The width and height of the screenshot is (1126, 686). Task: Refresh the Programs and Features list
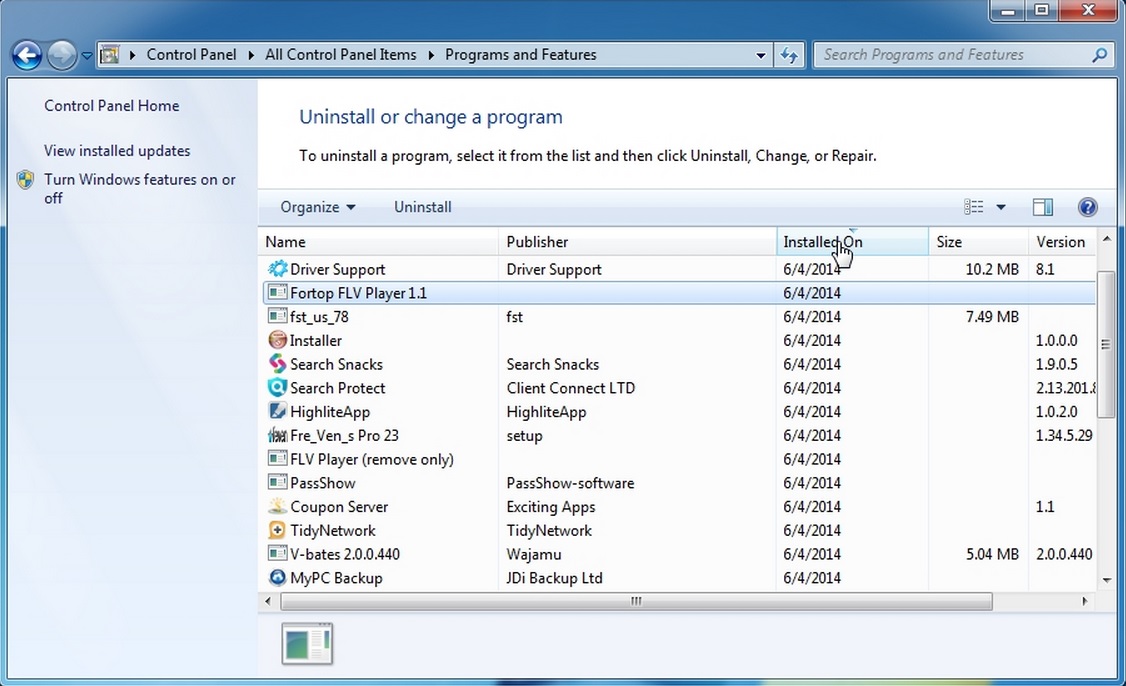[x=789, y=55]
